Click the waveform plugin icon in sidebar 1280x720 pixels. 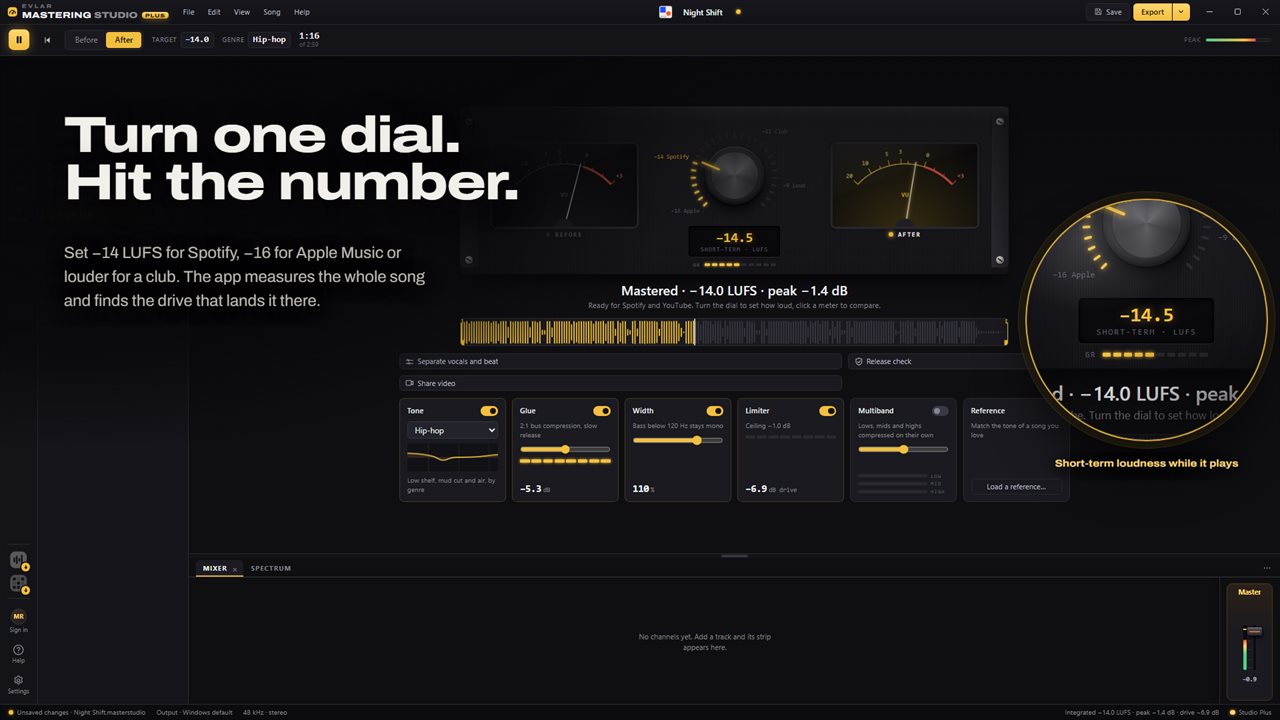(18, 560)
